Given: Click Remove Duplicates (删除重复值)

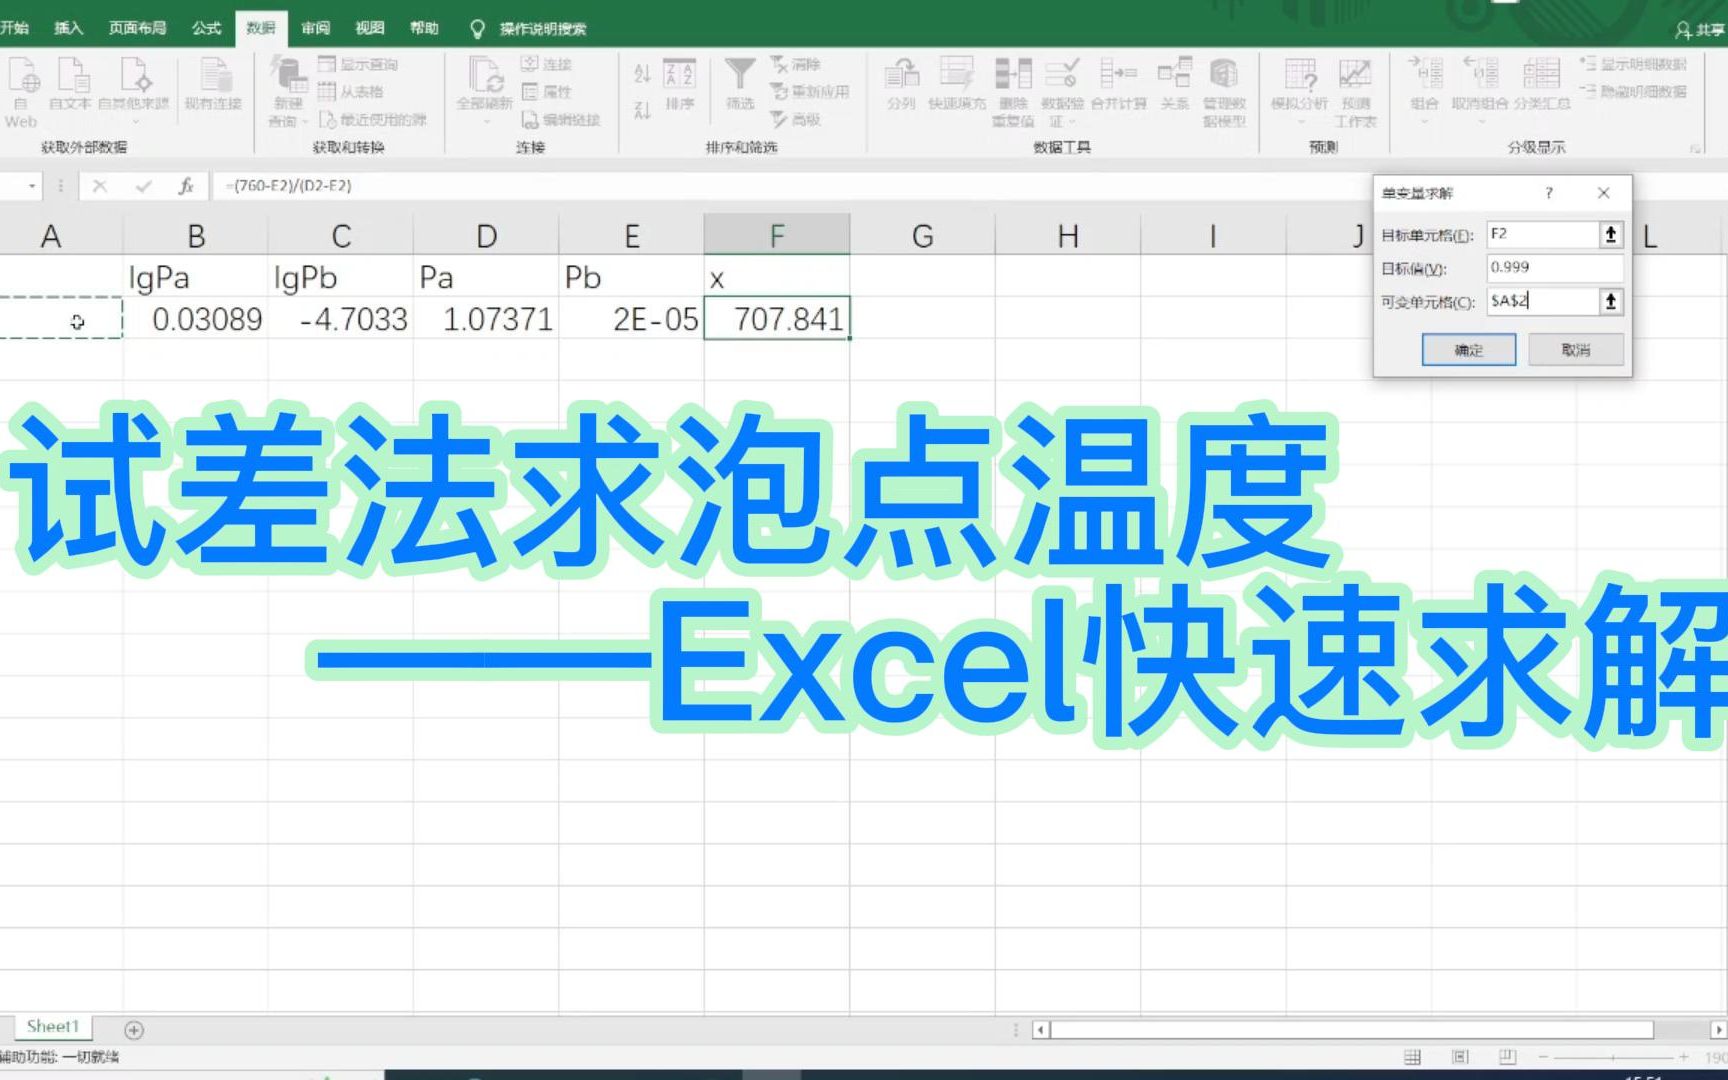Looking at the screenshot, I should (x=1013, y=92).
